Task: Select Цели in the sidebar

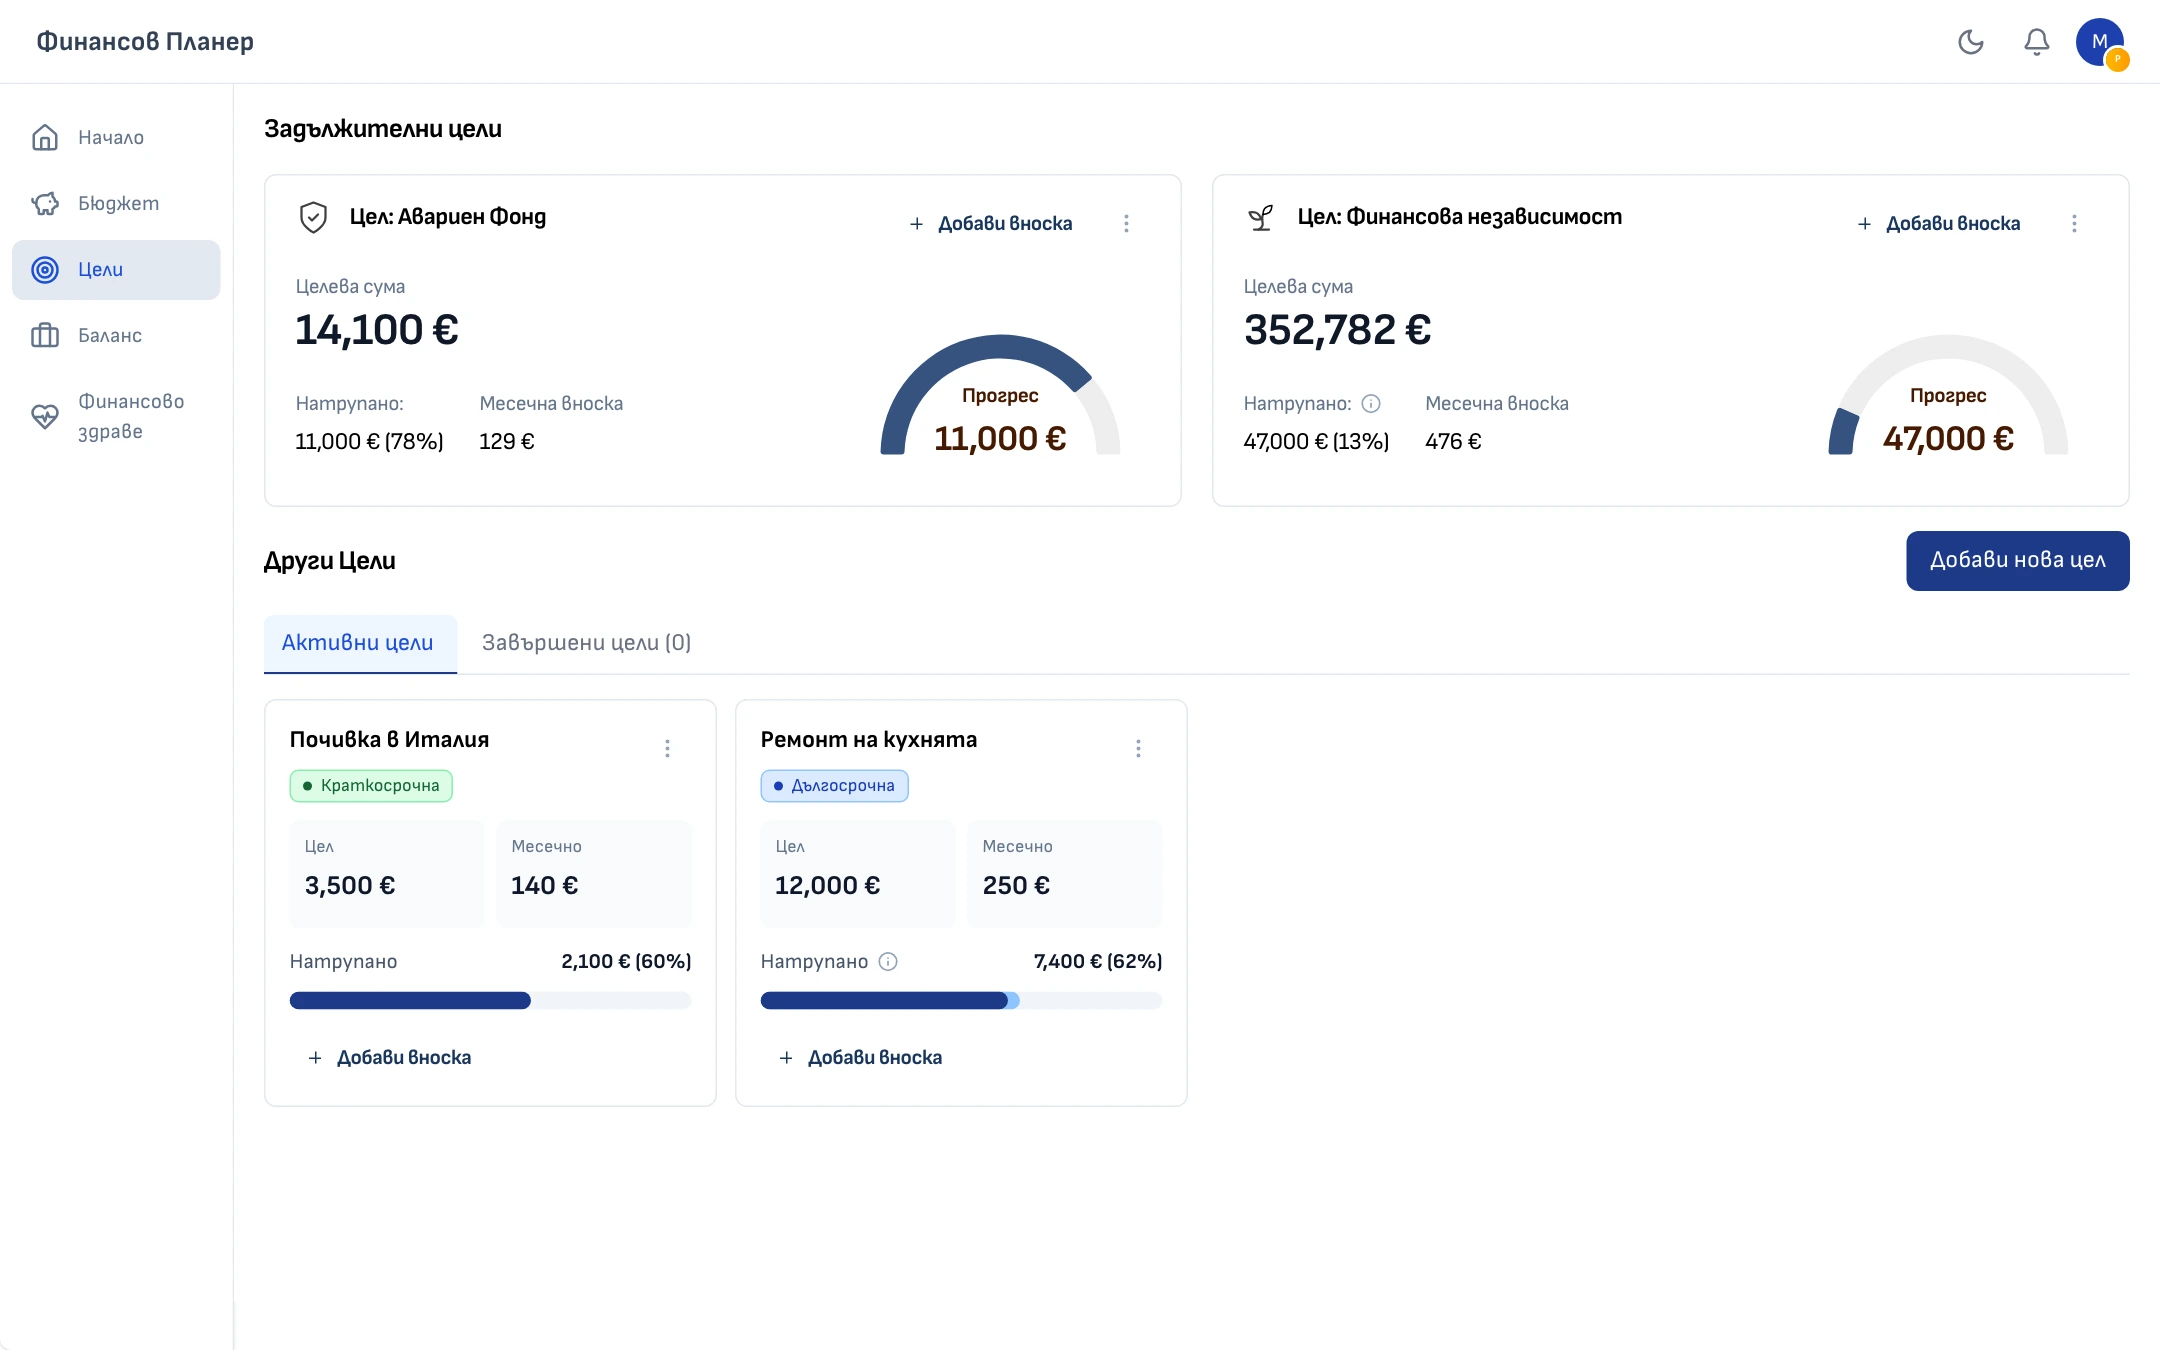Action: click(x=116, y=269)
